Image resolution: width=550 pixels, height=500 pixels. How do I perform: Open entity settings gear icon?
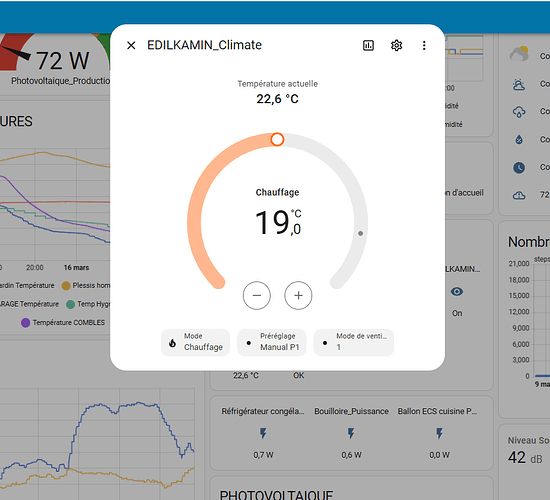396,45
